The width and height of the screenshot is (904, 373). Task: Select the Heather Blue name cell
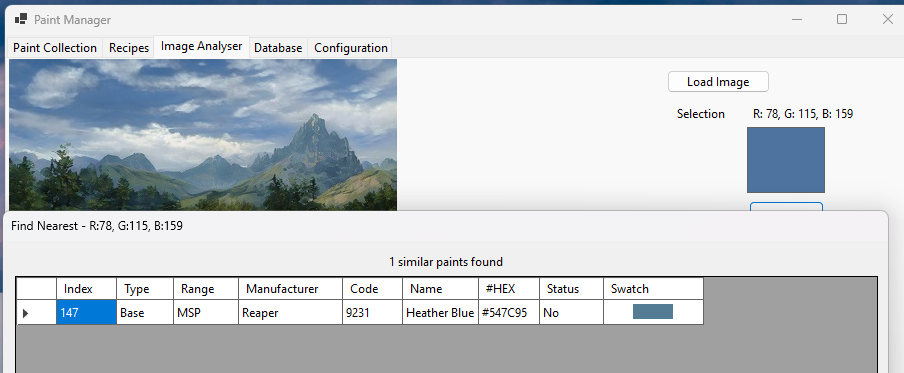coord(440,312)
